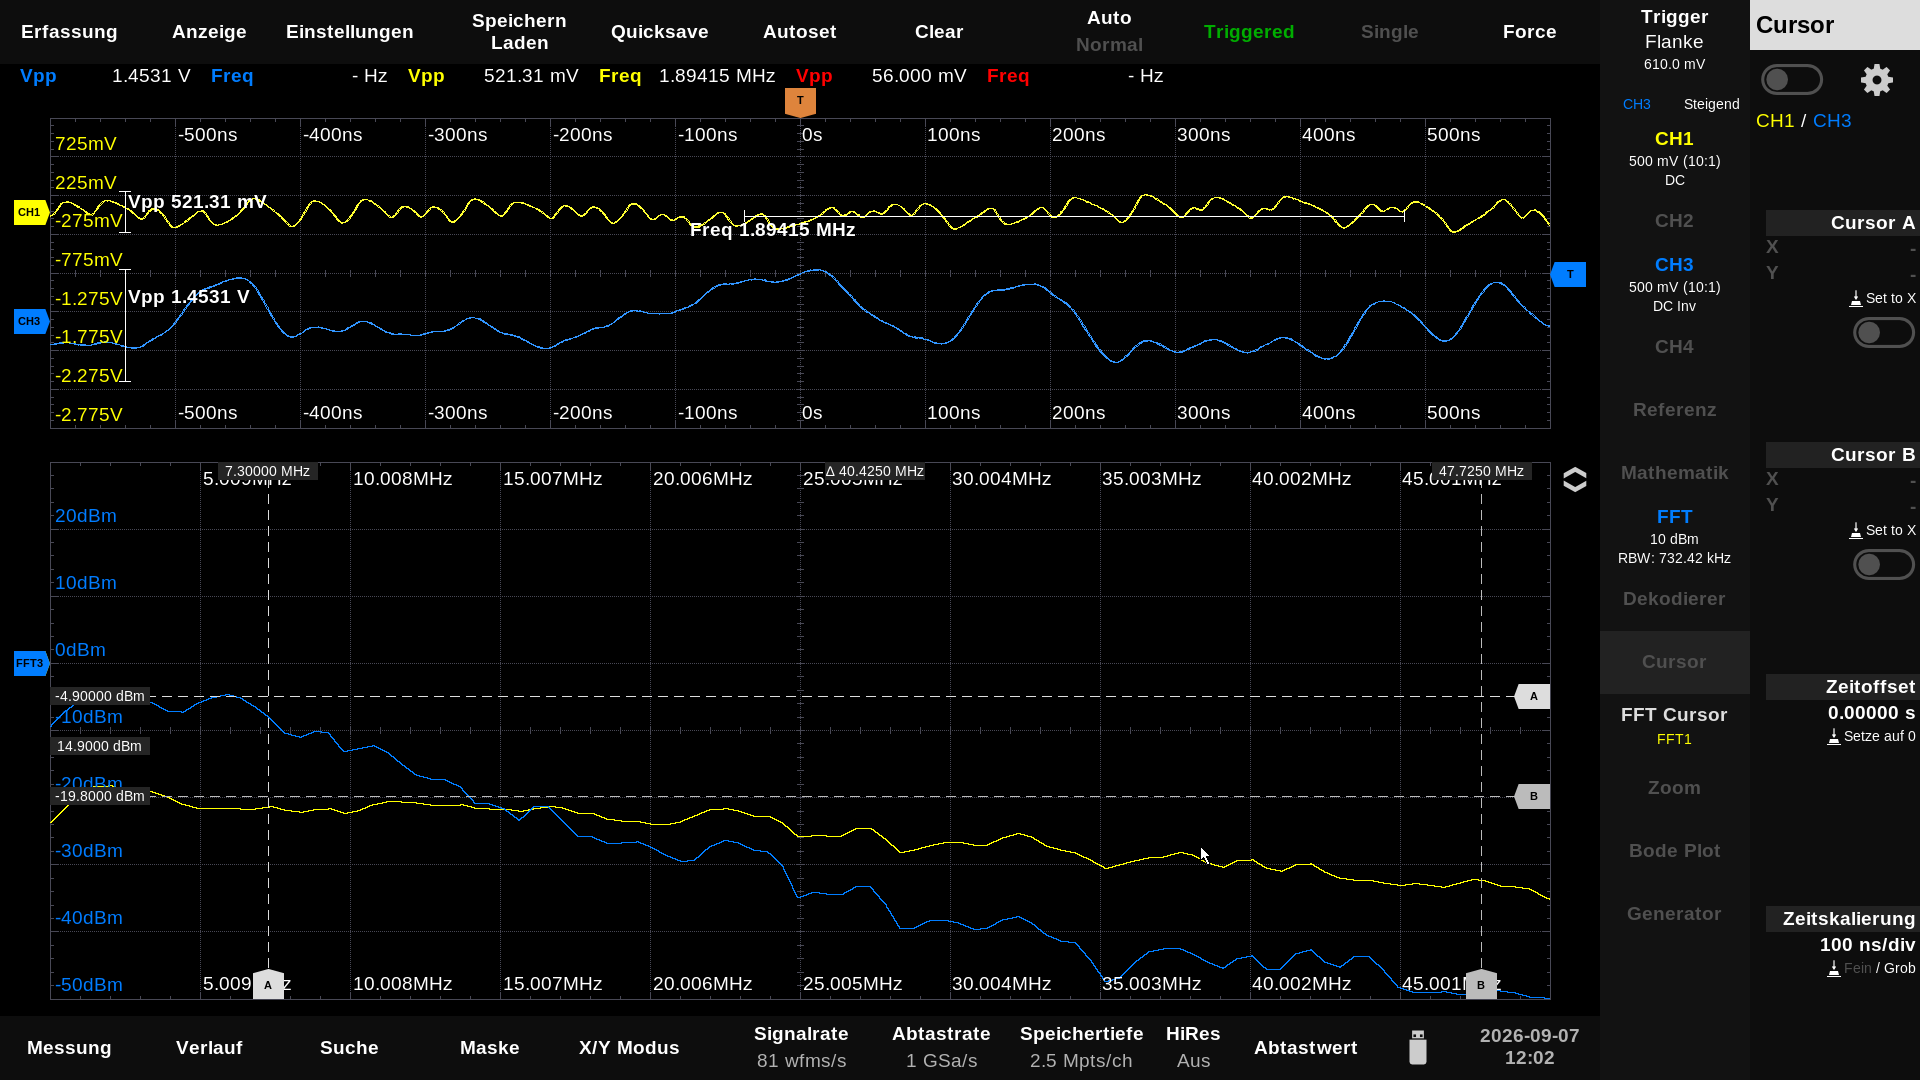
Task: Click the orange trigger position marker T
Action: (x=800, y=102)
